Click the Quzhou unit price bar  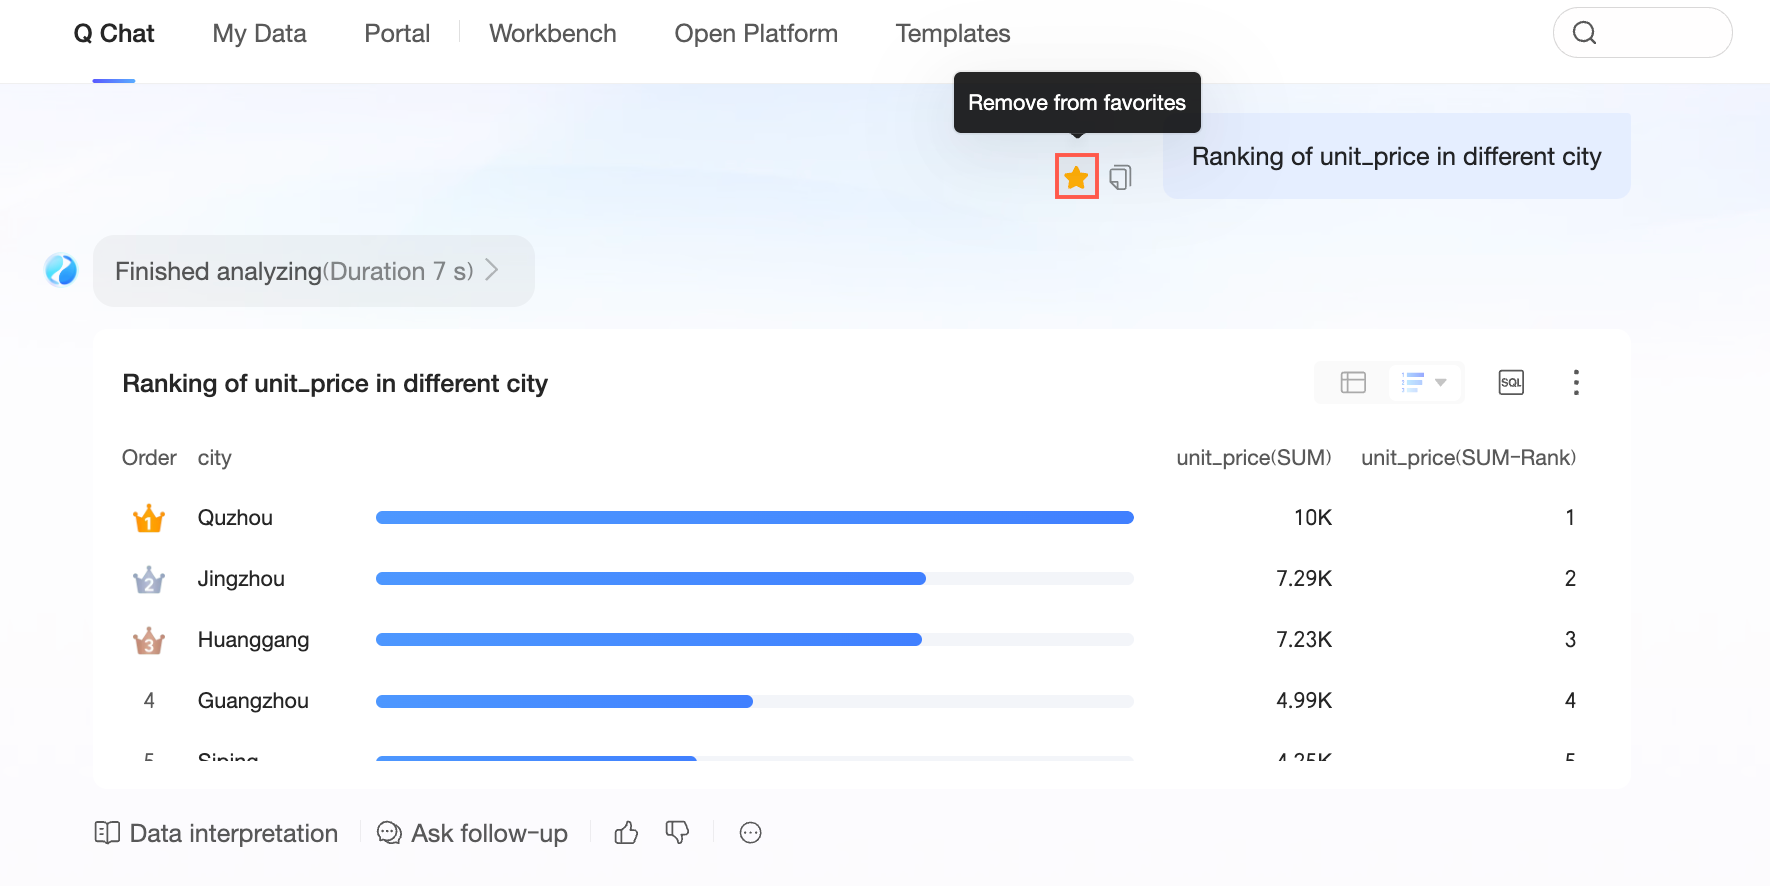754,518
